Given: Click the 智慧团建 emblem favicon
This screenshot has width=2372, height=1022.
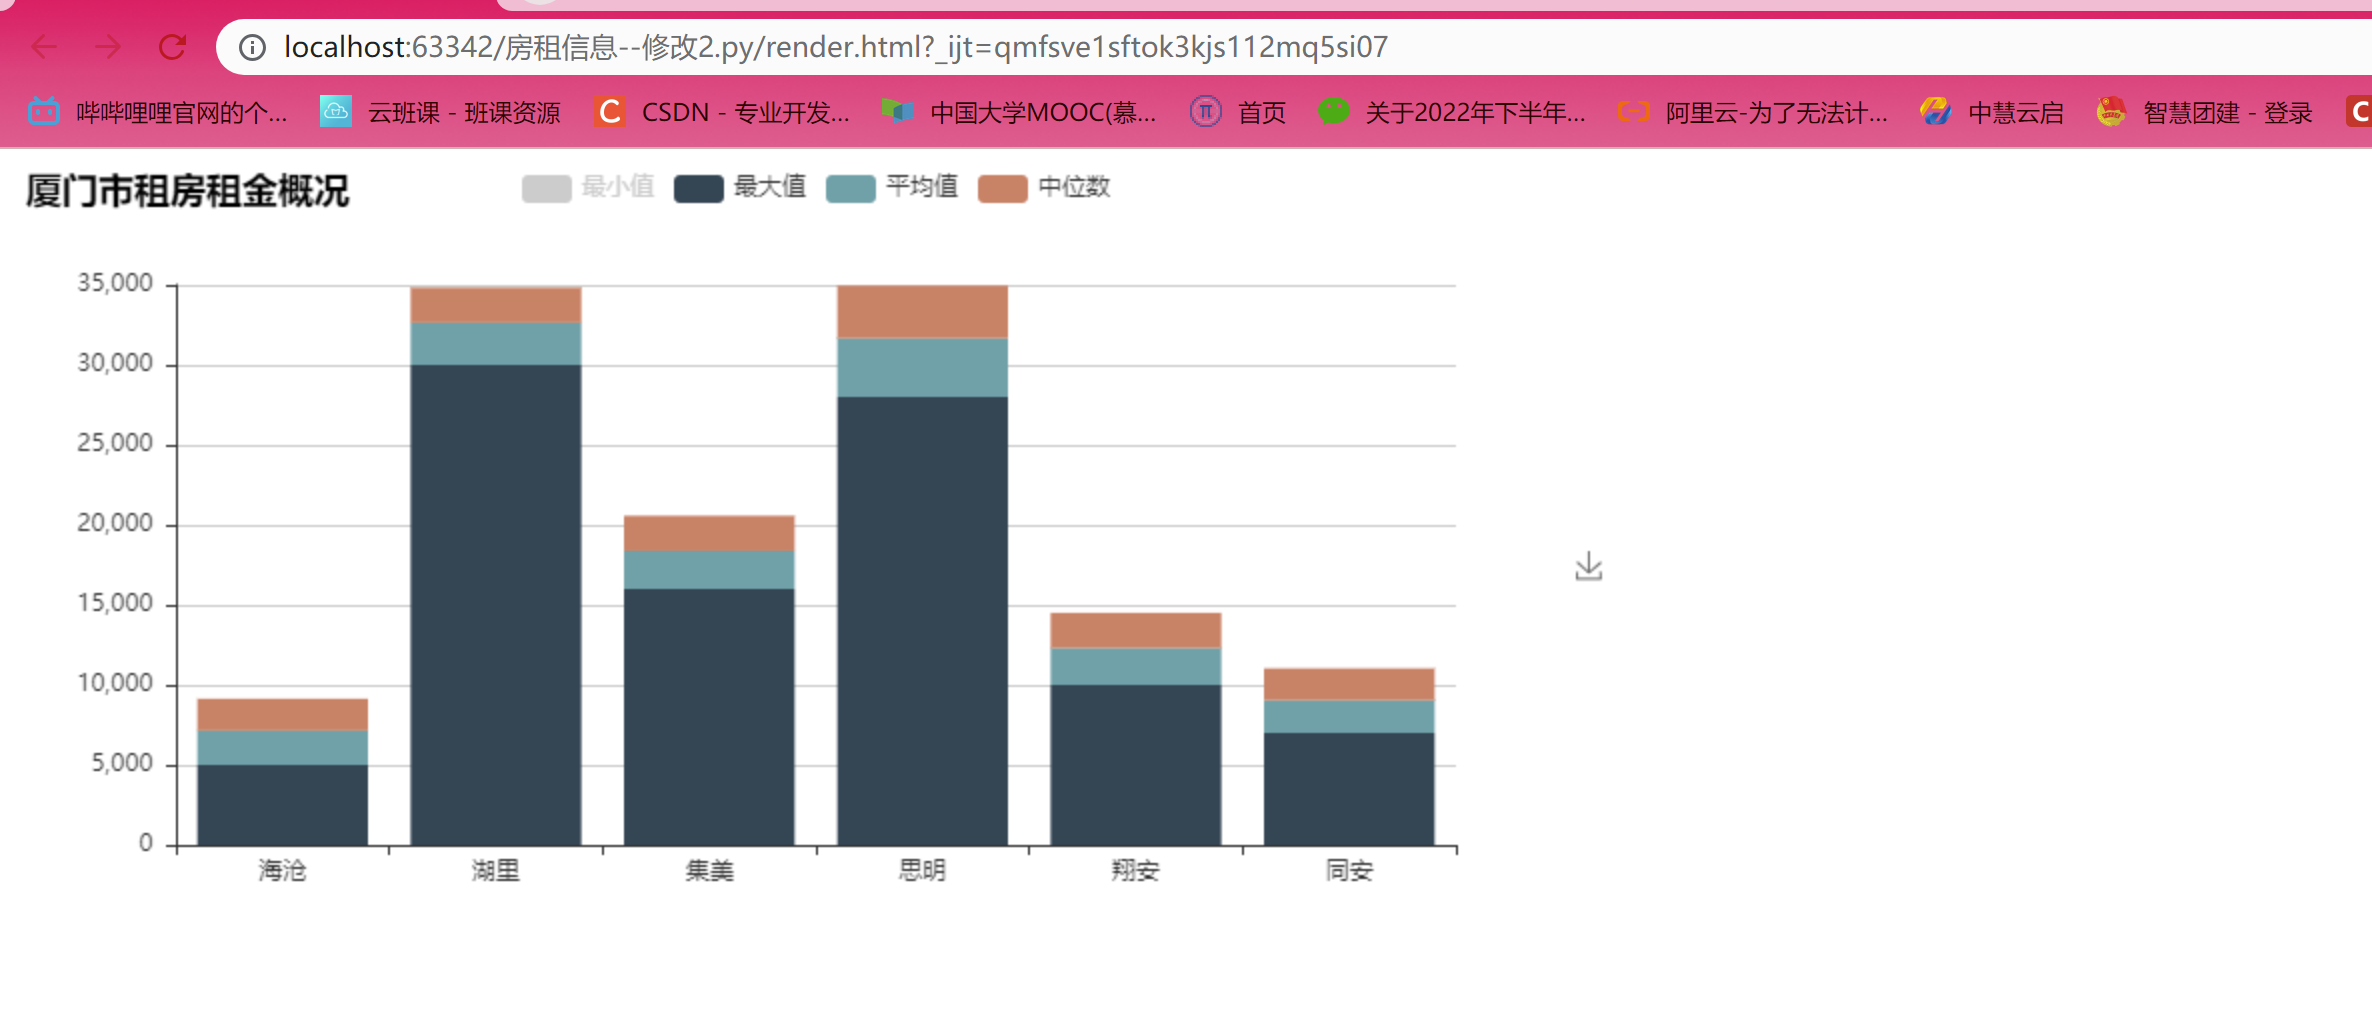Looking at the screenshot, I should [x=2111, y=111].
